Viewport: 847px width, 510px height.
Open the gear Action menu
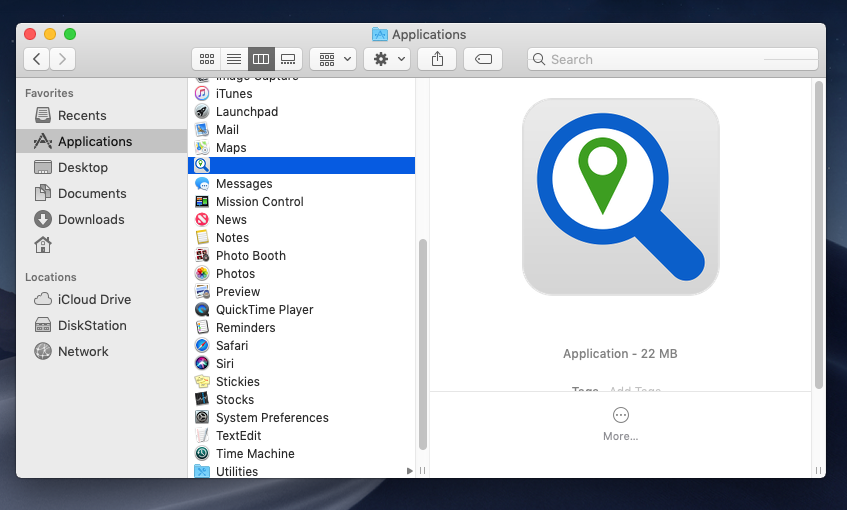[386, 59]
